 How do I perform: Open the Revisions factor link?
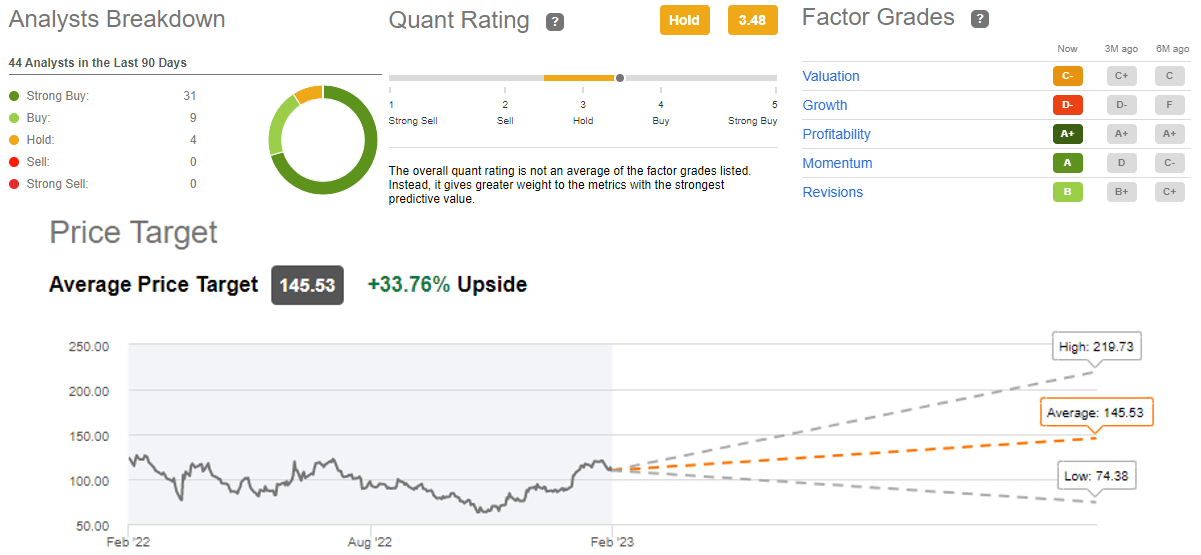[x=832, y=192]
